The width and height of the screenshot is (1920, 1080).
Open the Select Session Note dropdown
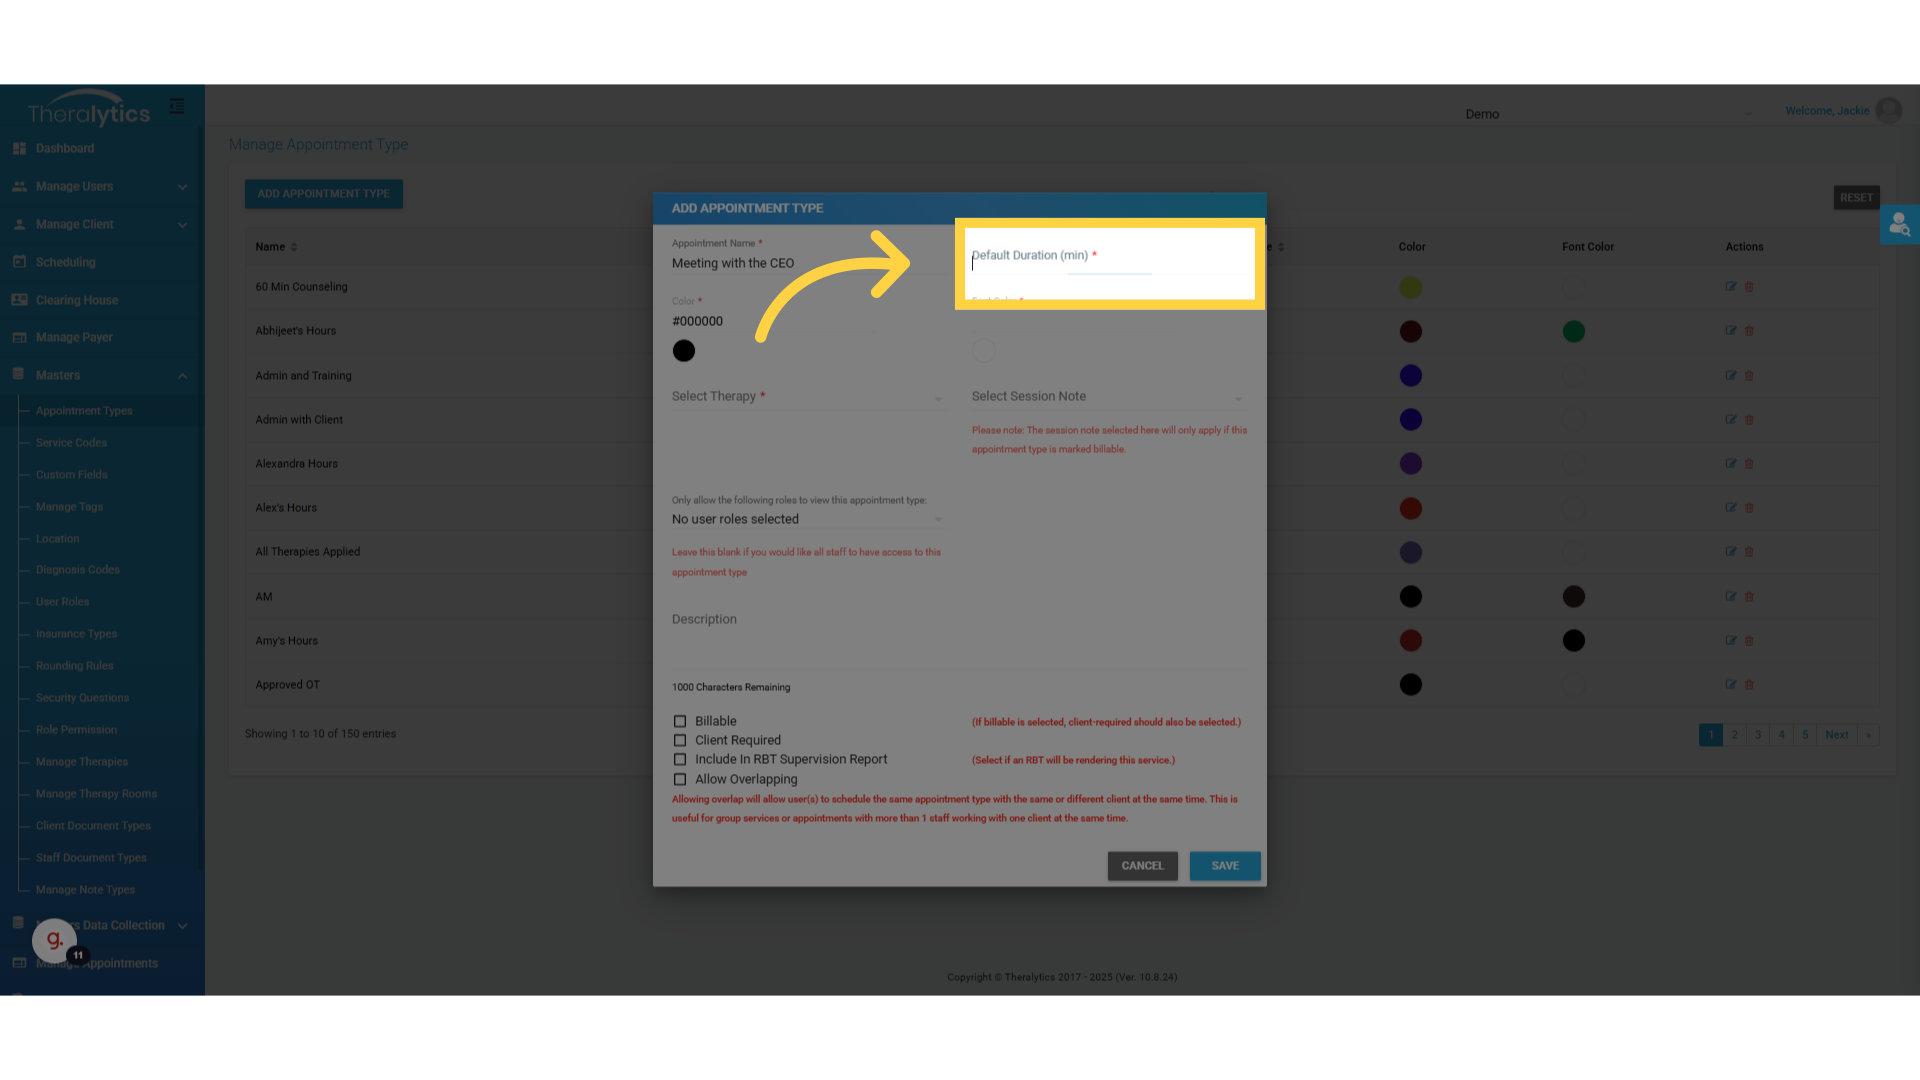1107,397
